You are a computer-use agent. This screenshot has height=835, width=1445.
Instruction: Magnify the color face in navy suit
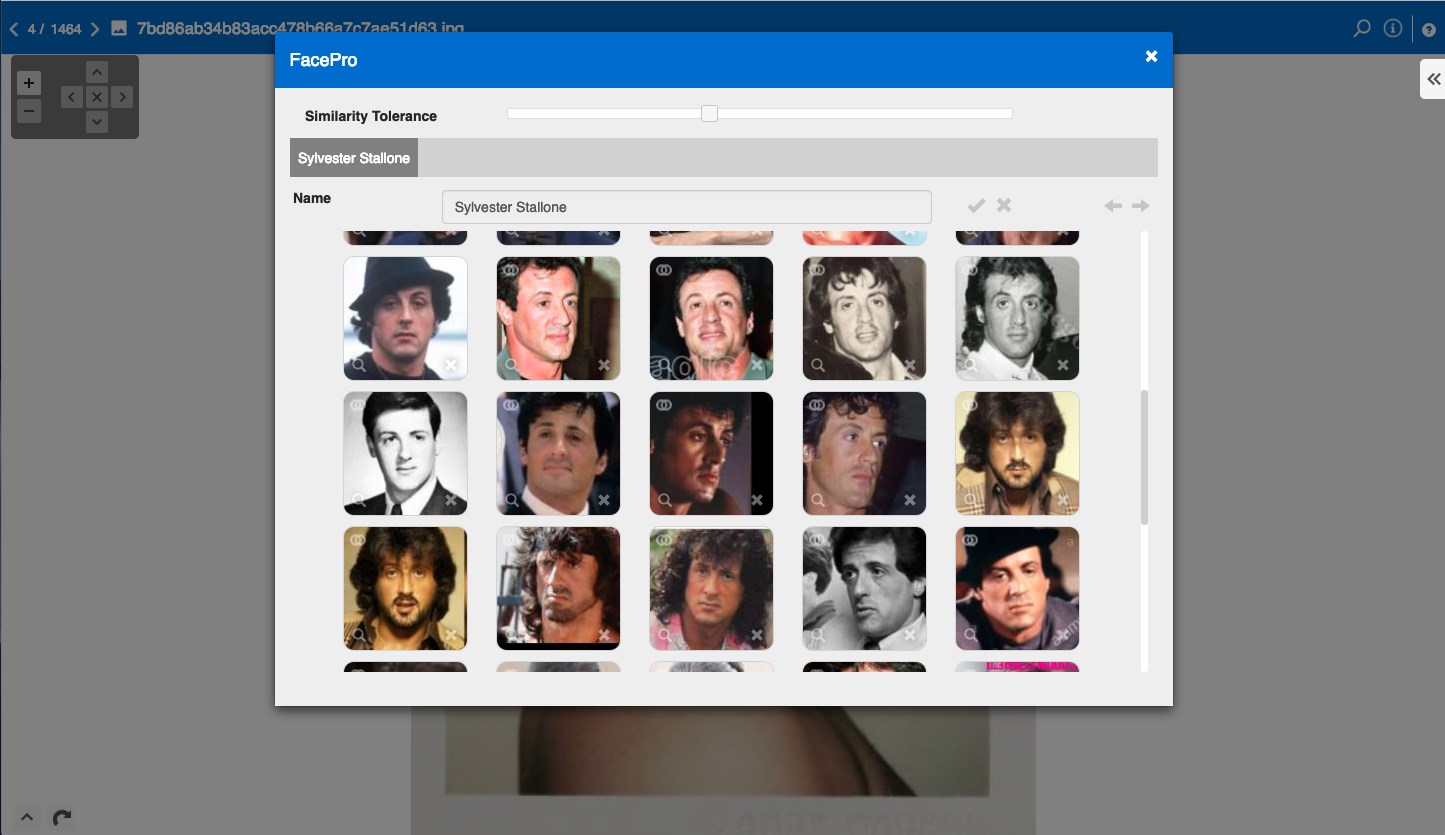point(512,500)
